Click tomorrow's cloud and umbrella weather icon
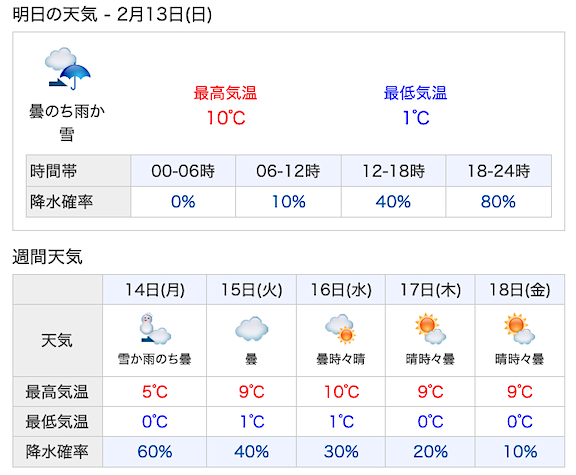The image size is (576, 475). coord(68,69)
